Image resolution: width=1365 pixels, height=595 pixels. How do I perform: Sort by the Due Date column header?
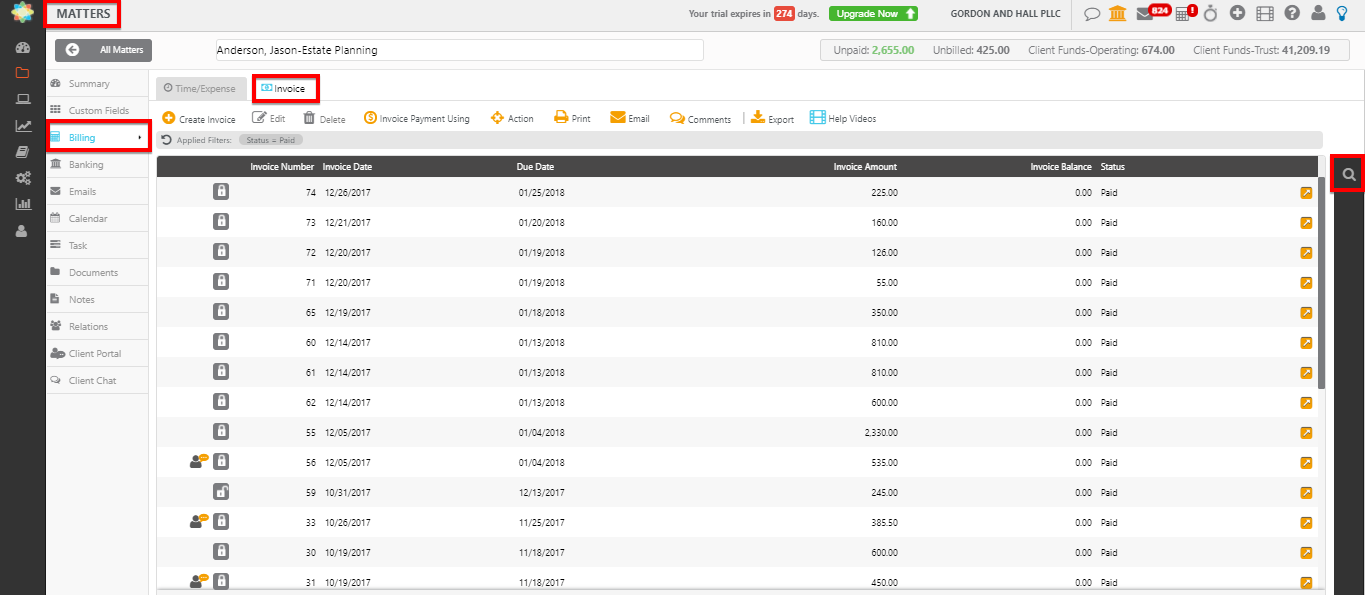point(536,167)
